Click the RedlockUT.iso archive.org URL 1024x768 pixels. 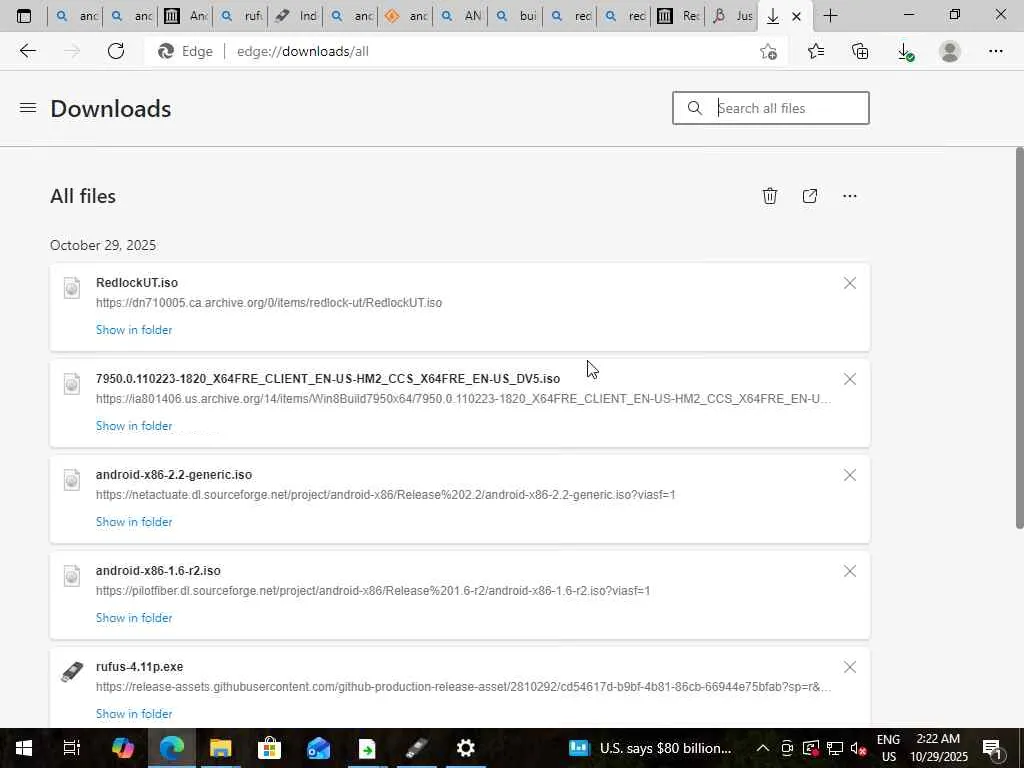pyautogui.click(x=269, y=303)
